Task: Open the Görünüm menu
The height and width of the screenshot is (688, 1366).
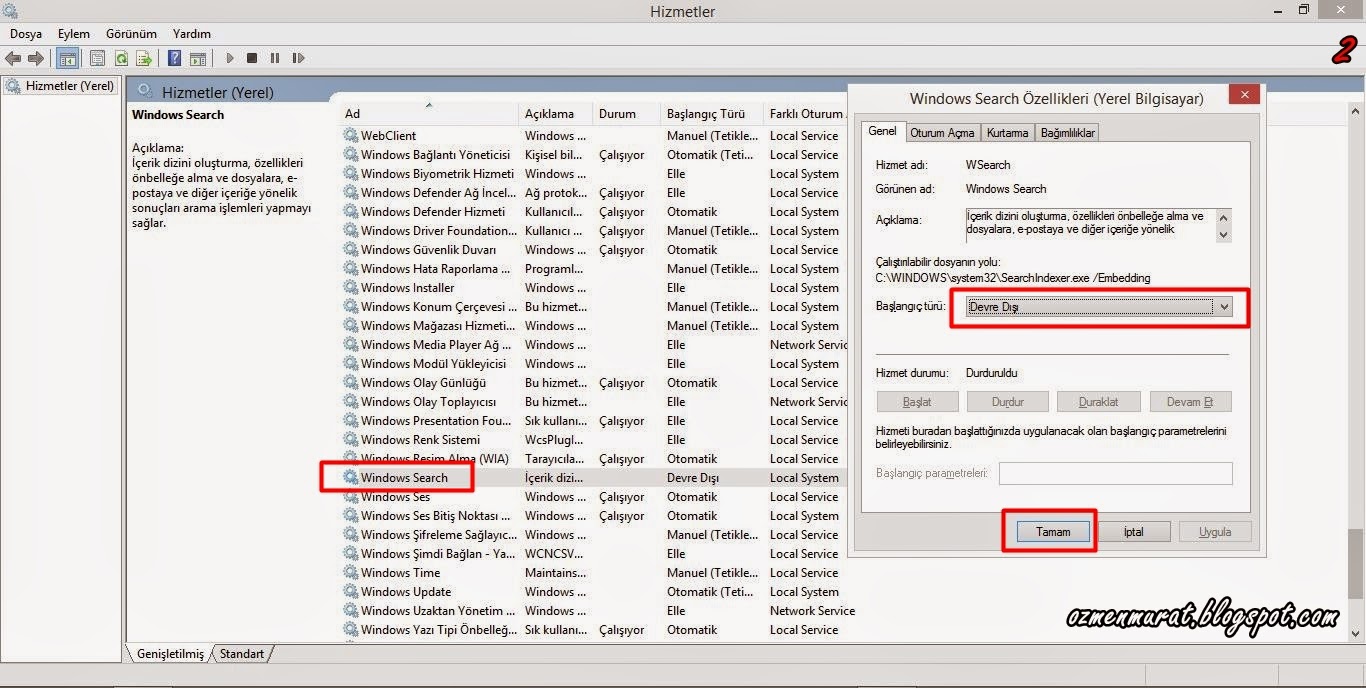Action: coord(131,33)
